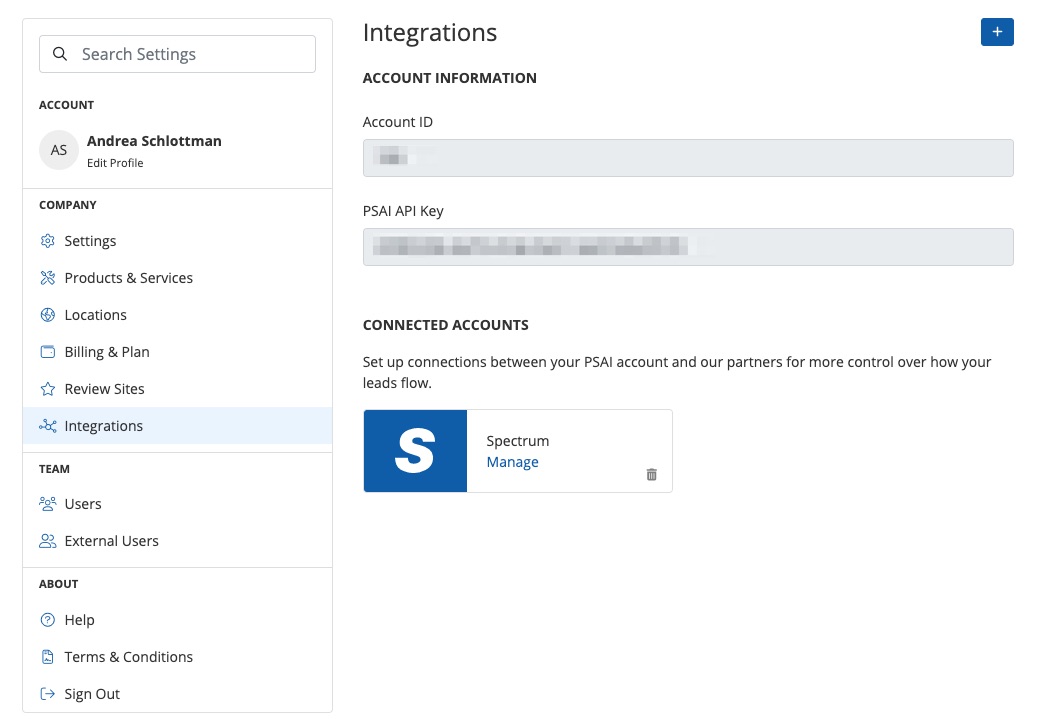Click Manage link for Spectrum

tap(512, 462)
